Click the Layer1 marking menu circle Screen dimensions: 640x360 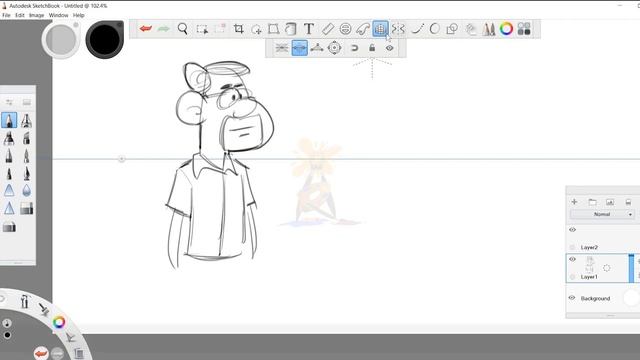(607, 268)
